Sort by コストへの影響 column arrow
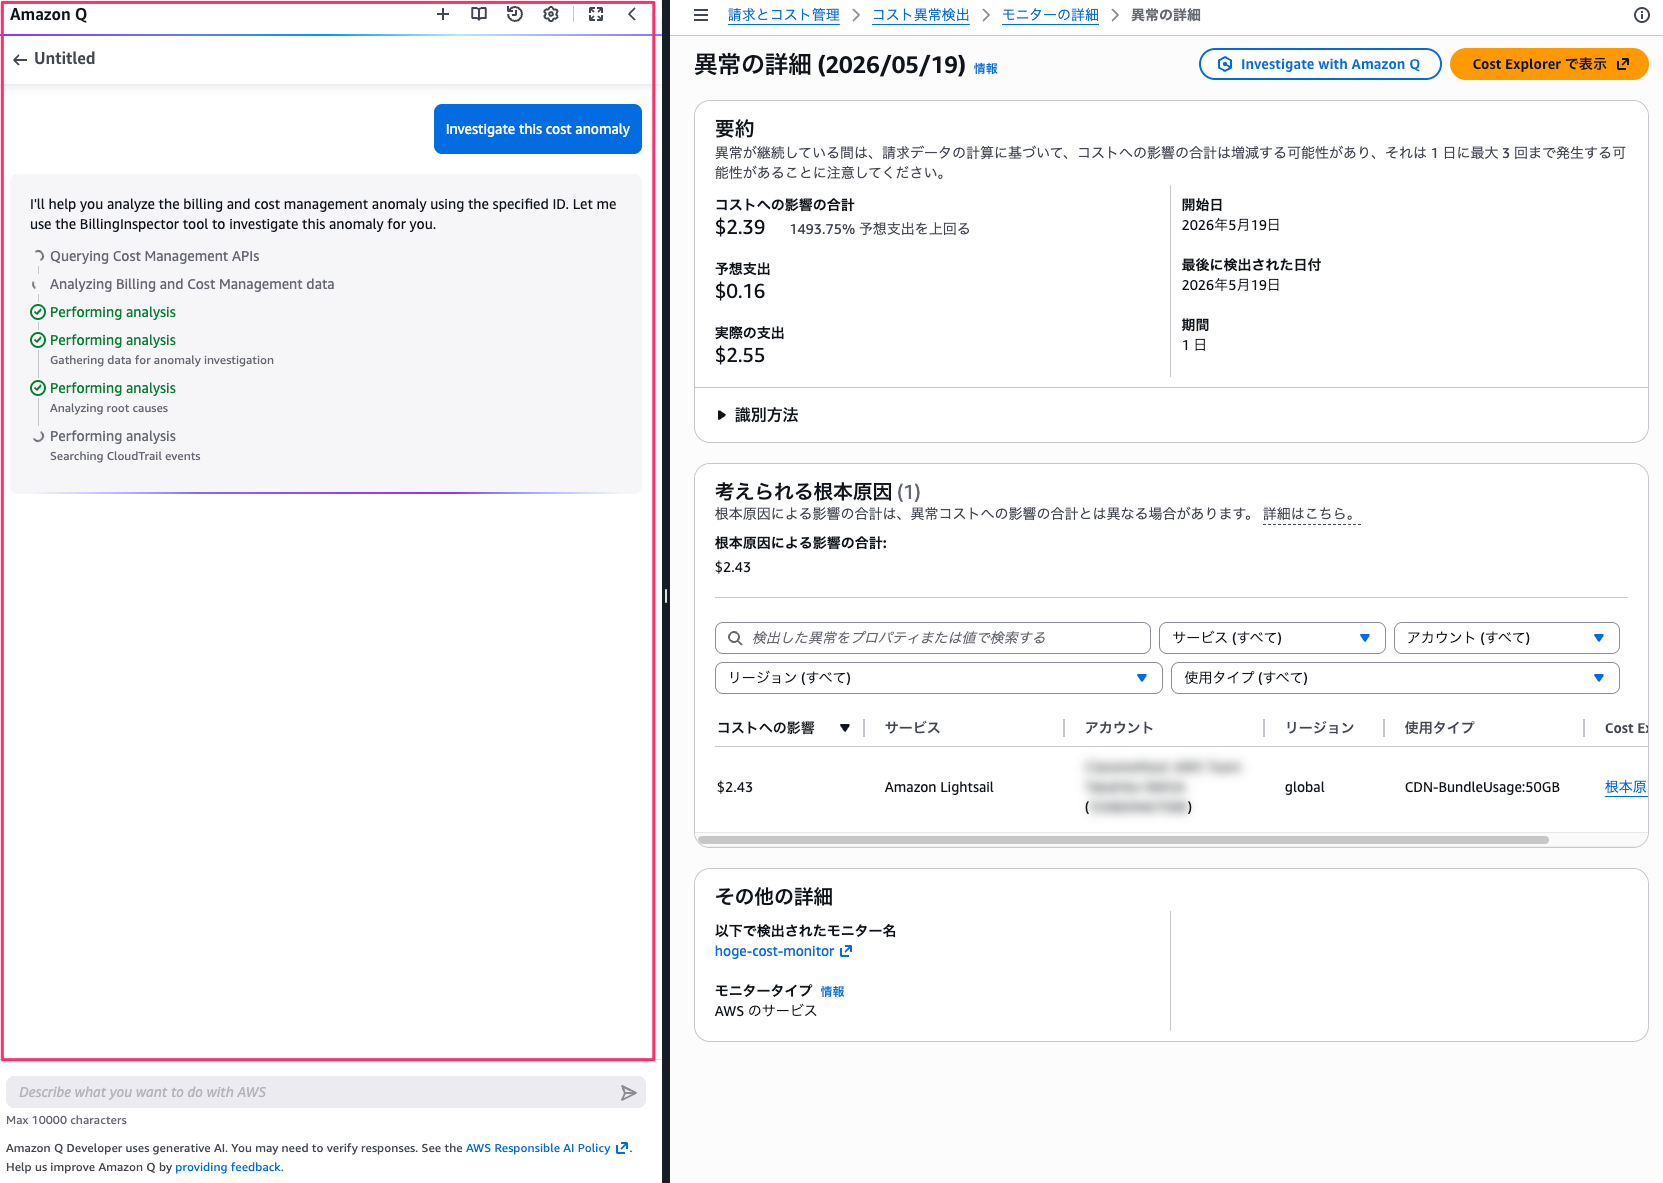The width and height of the screenshot is (1663, 1183). click(x=845, y=728)
